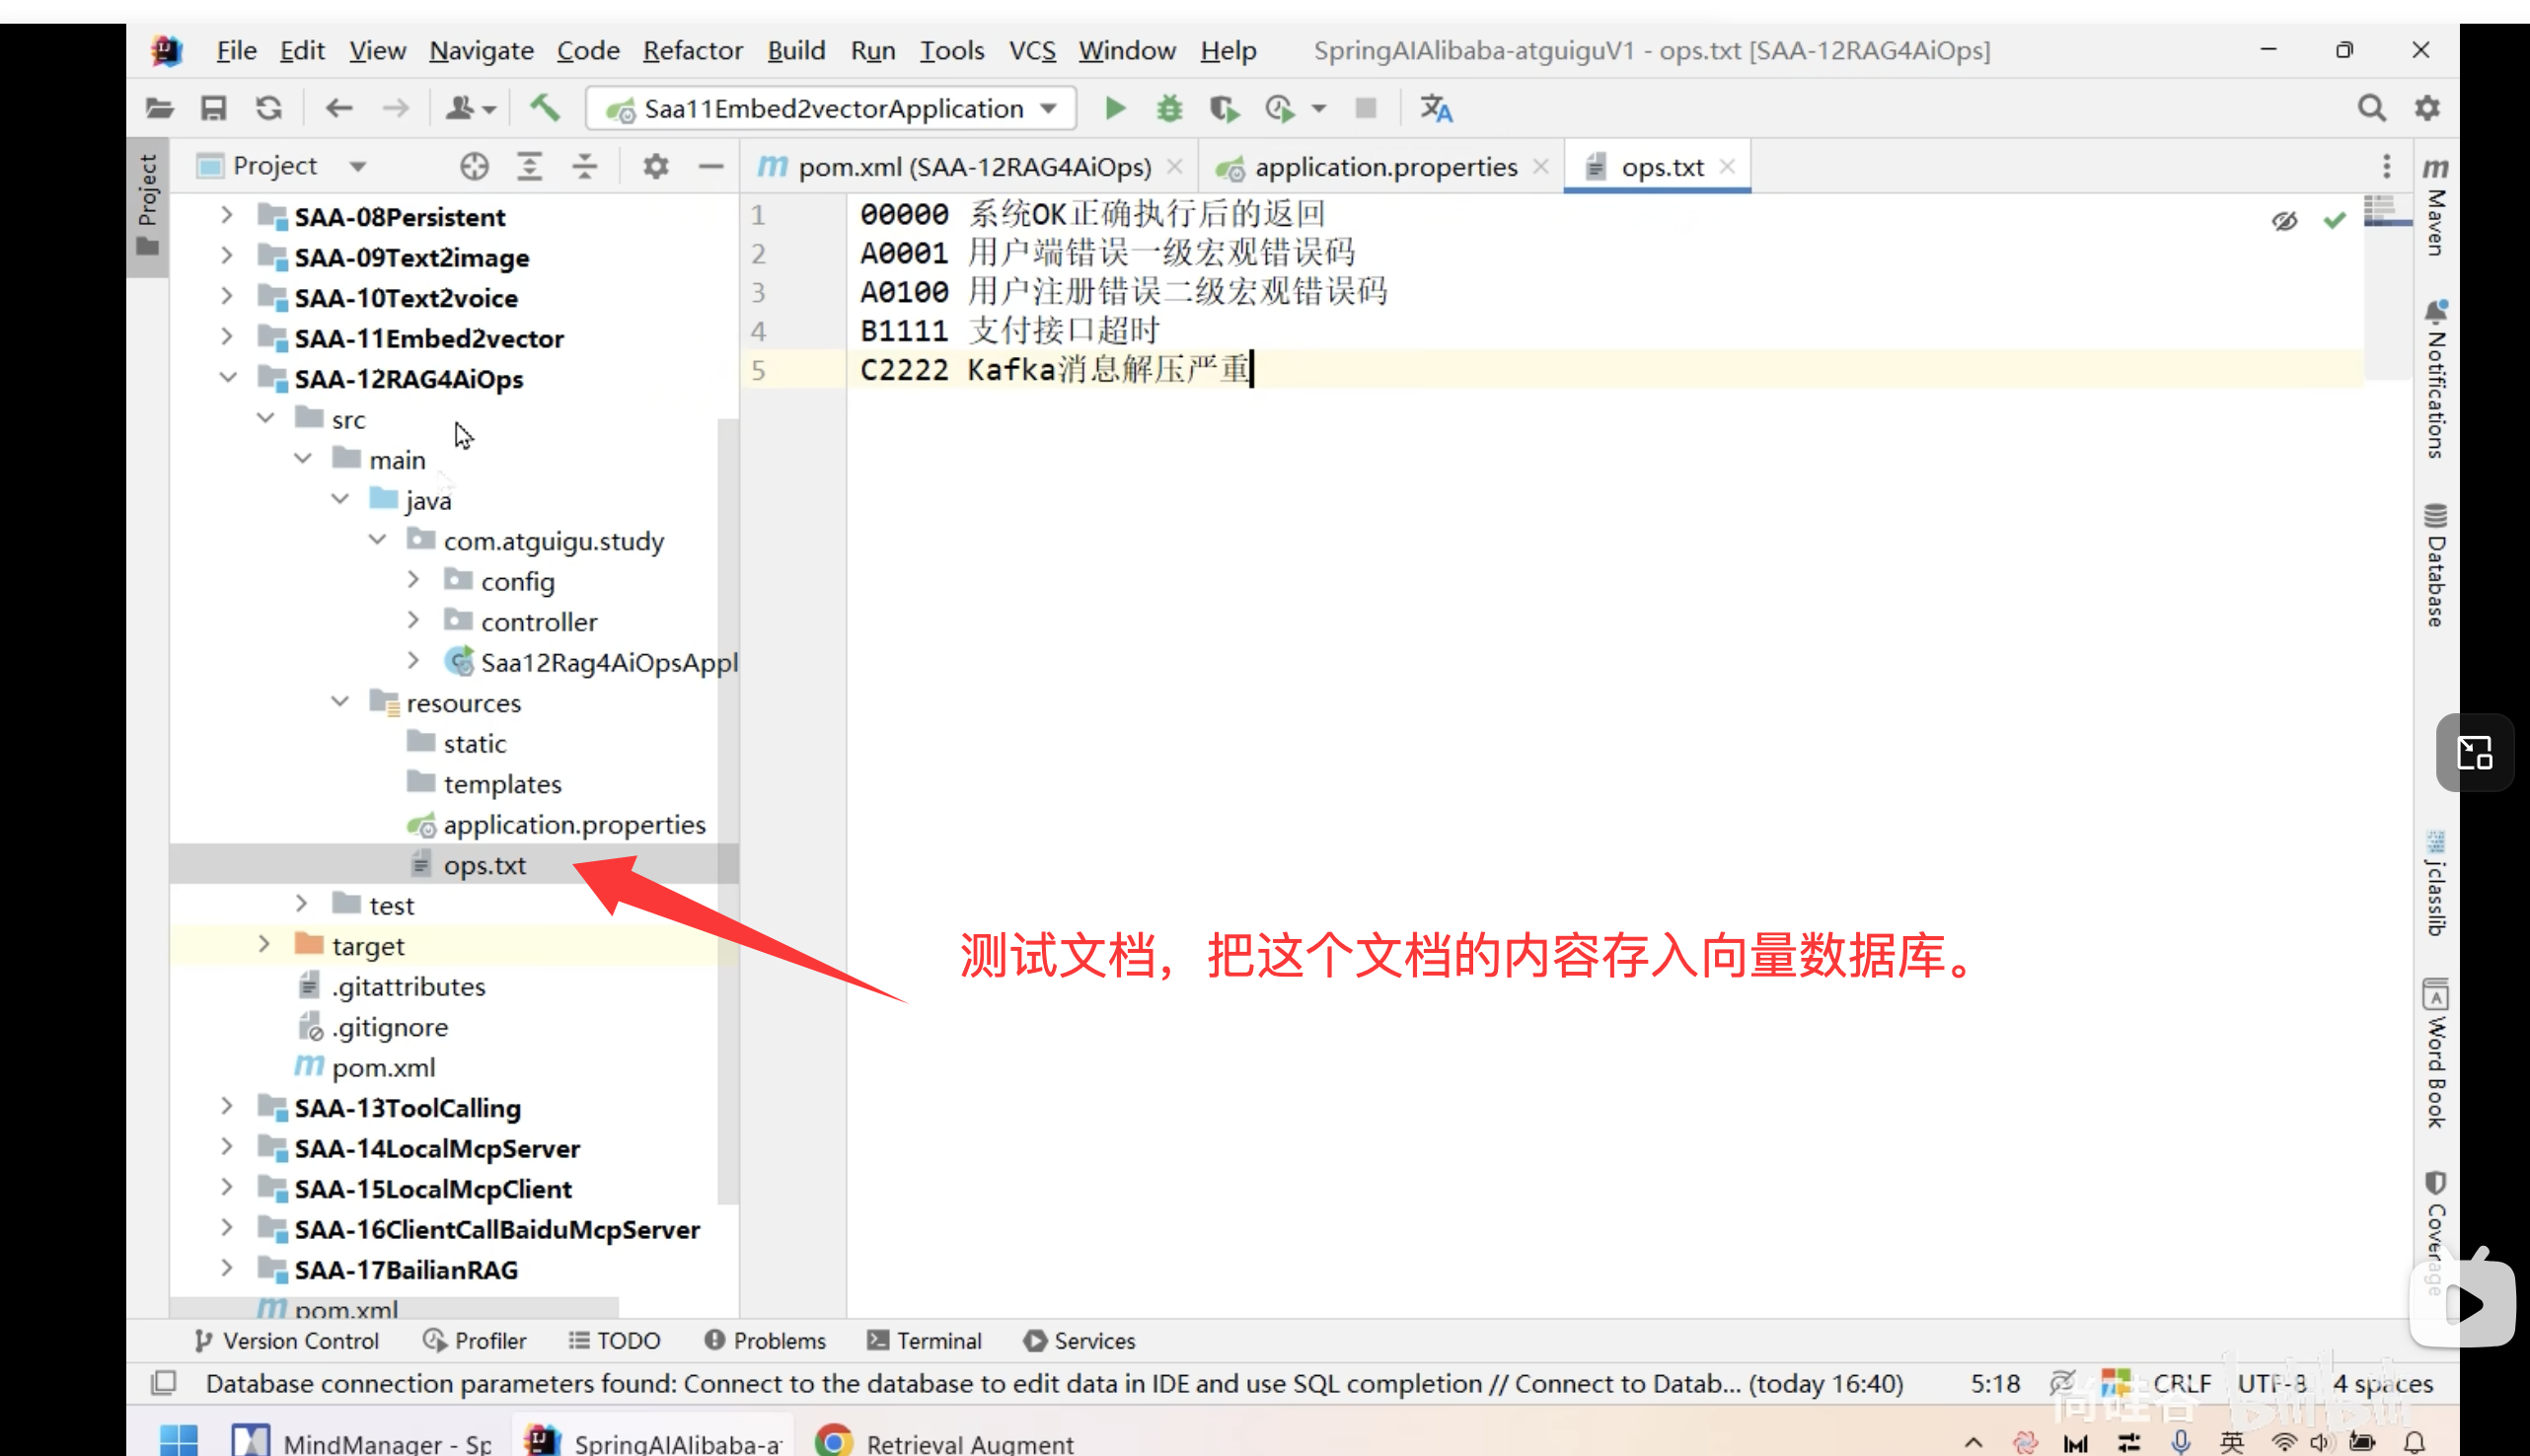The width and height of the screenshot is (2530, 1456).
Task: Click the Translate icon in toolbar
Action: (x=1436, y=108)
